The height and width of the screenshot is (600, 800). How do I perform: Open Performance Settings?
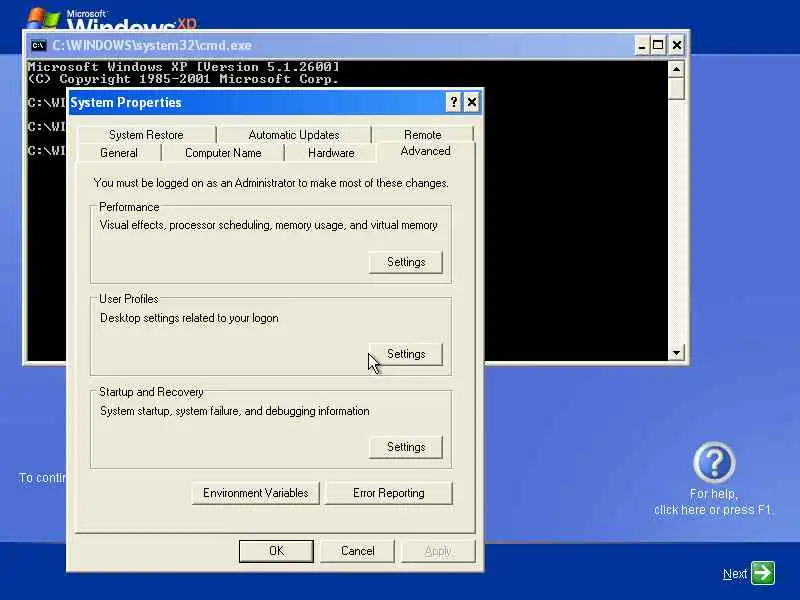[406, 262]
